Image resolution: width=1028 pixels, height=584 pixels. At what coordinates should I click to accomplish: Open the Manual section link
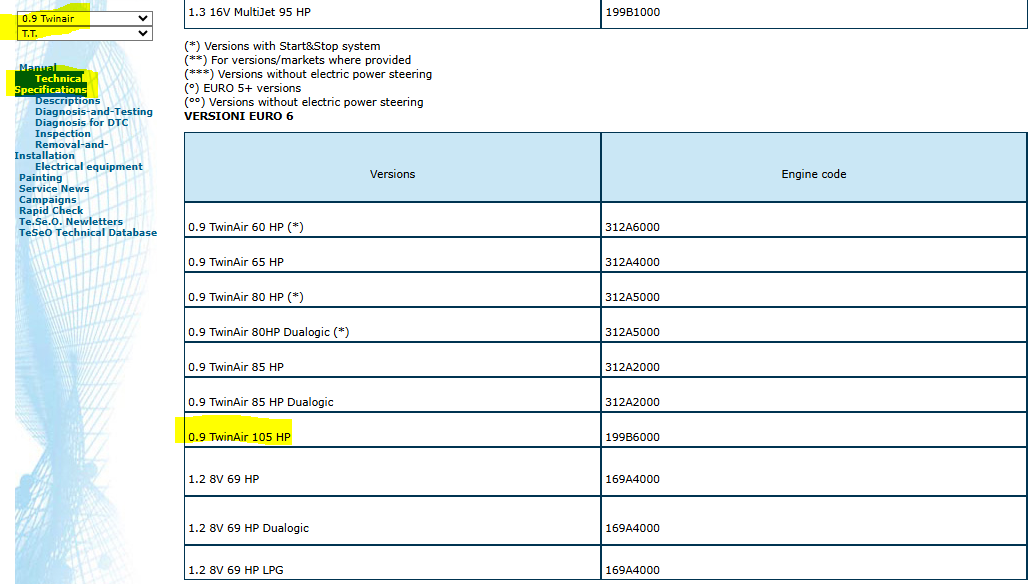pos(38,68)
